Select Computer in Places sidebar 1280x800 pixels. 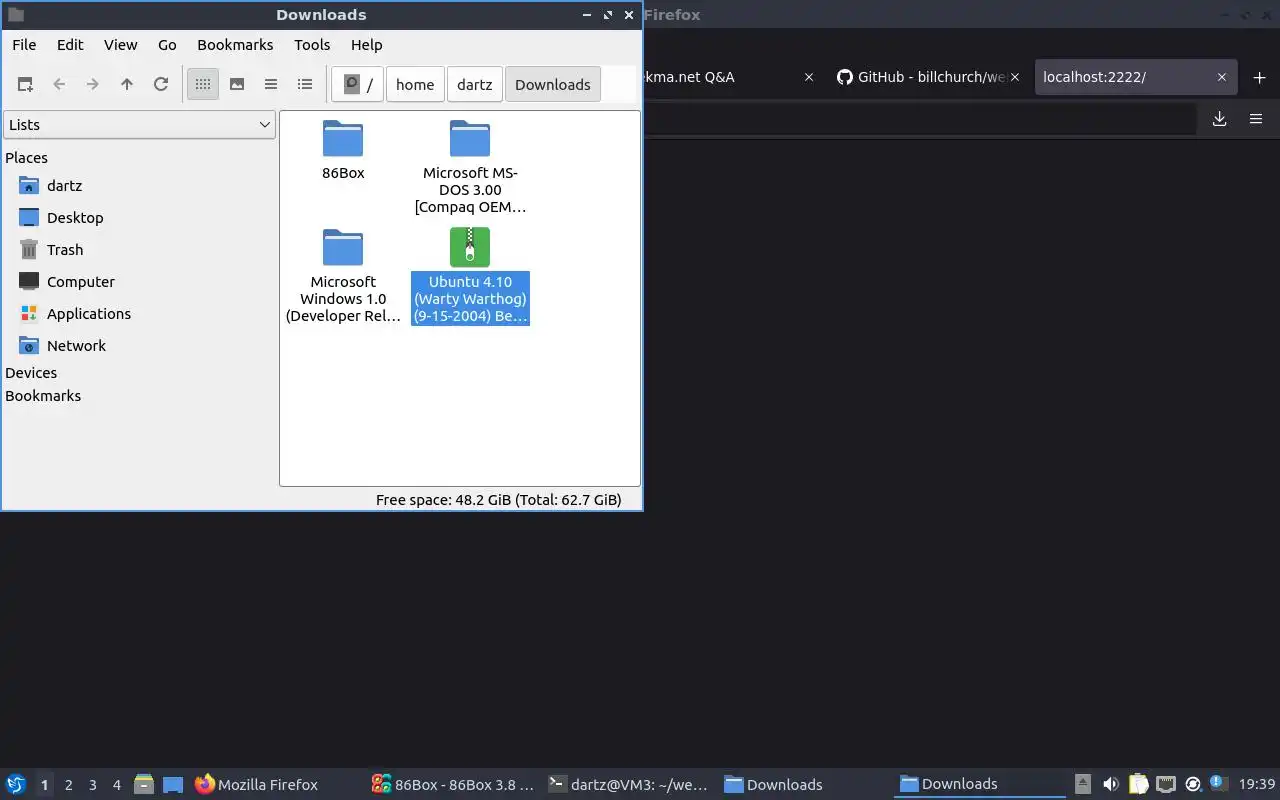click(x=80, y=282)
